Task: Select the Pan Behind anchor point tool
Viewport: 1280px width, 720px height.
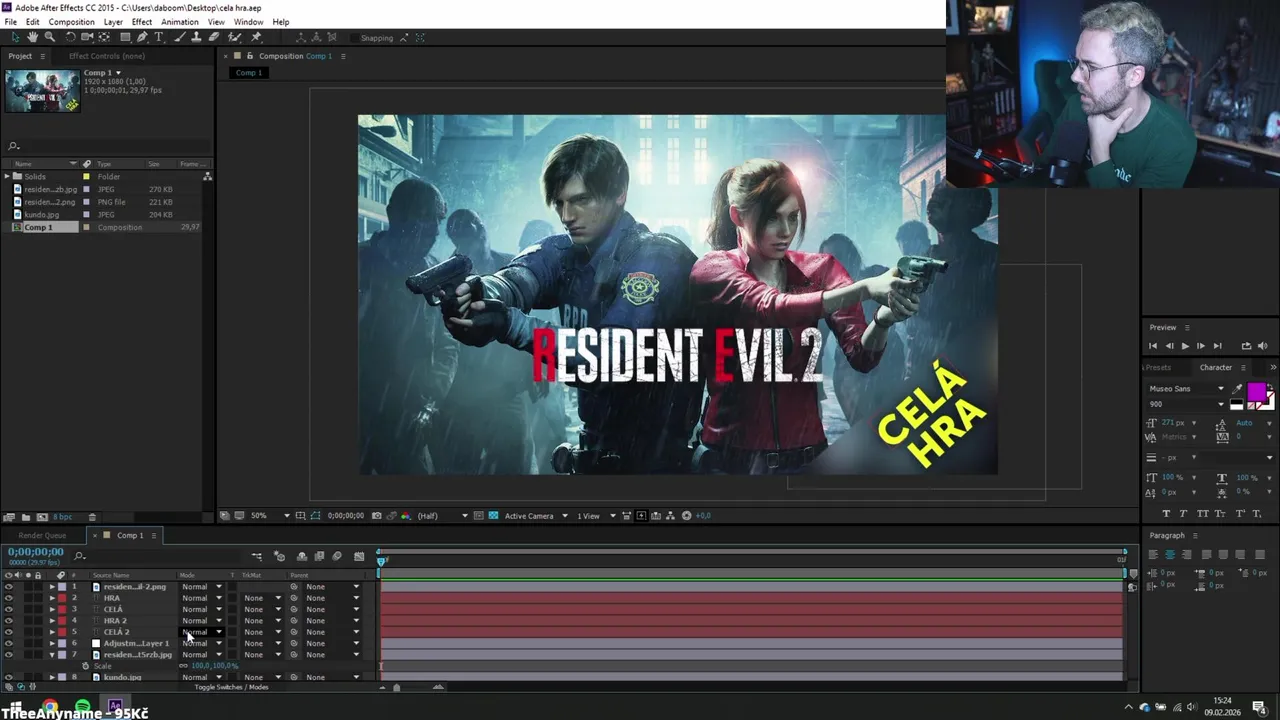Action: (x=104, y=37)
